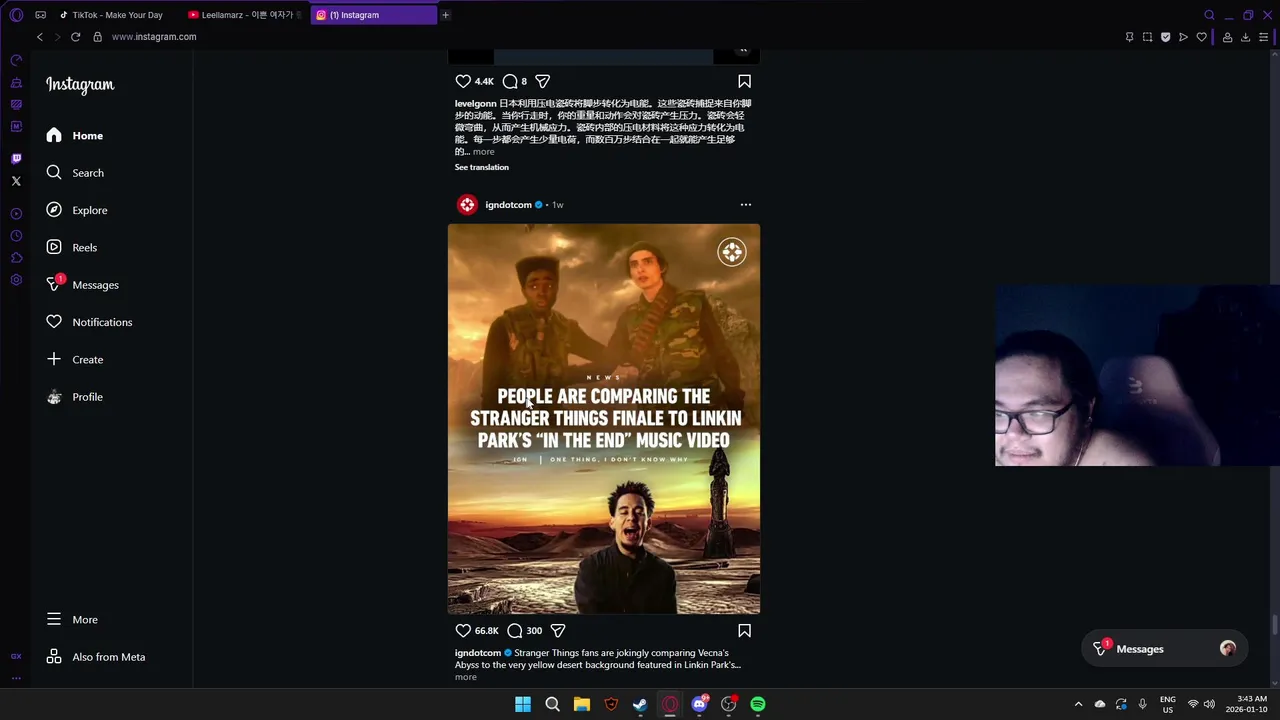Screen dimensions: 1280x720
Task: Open the downloads toolbar icon
Action: 1245,37
